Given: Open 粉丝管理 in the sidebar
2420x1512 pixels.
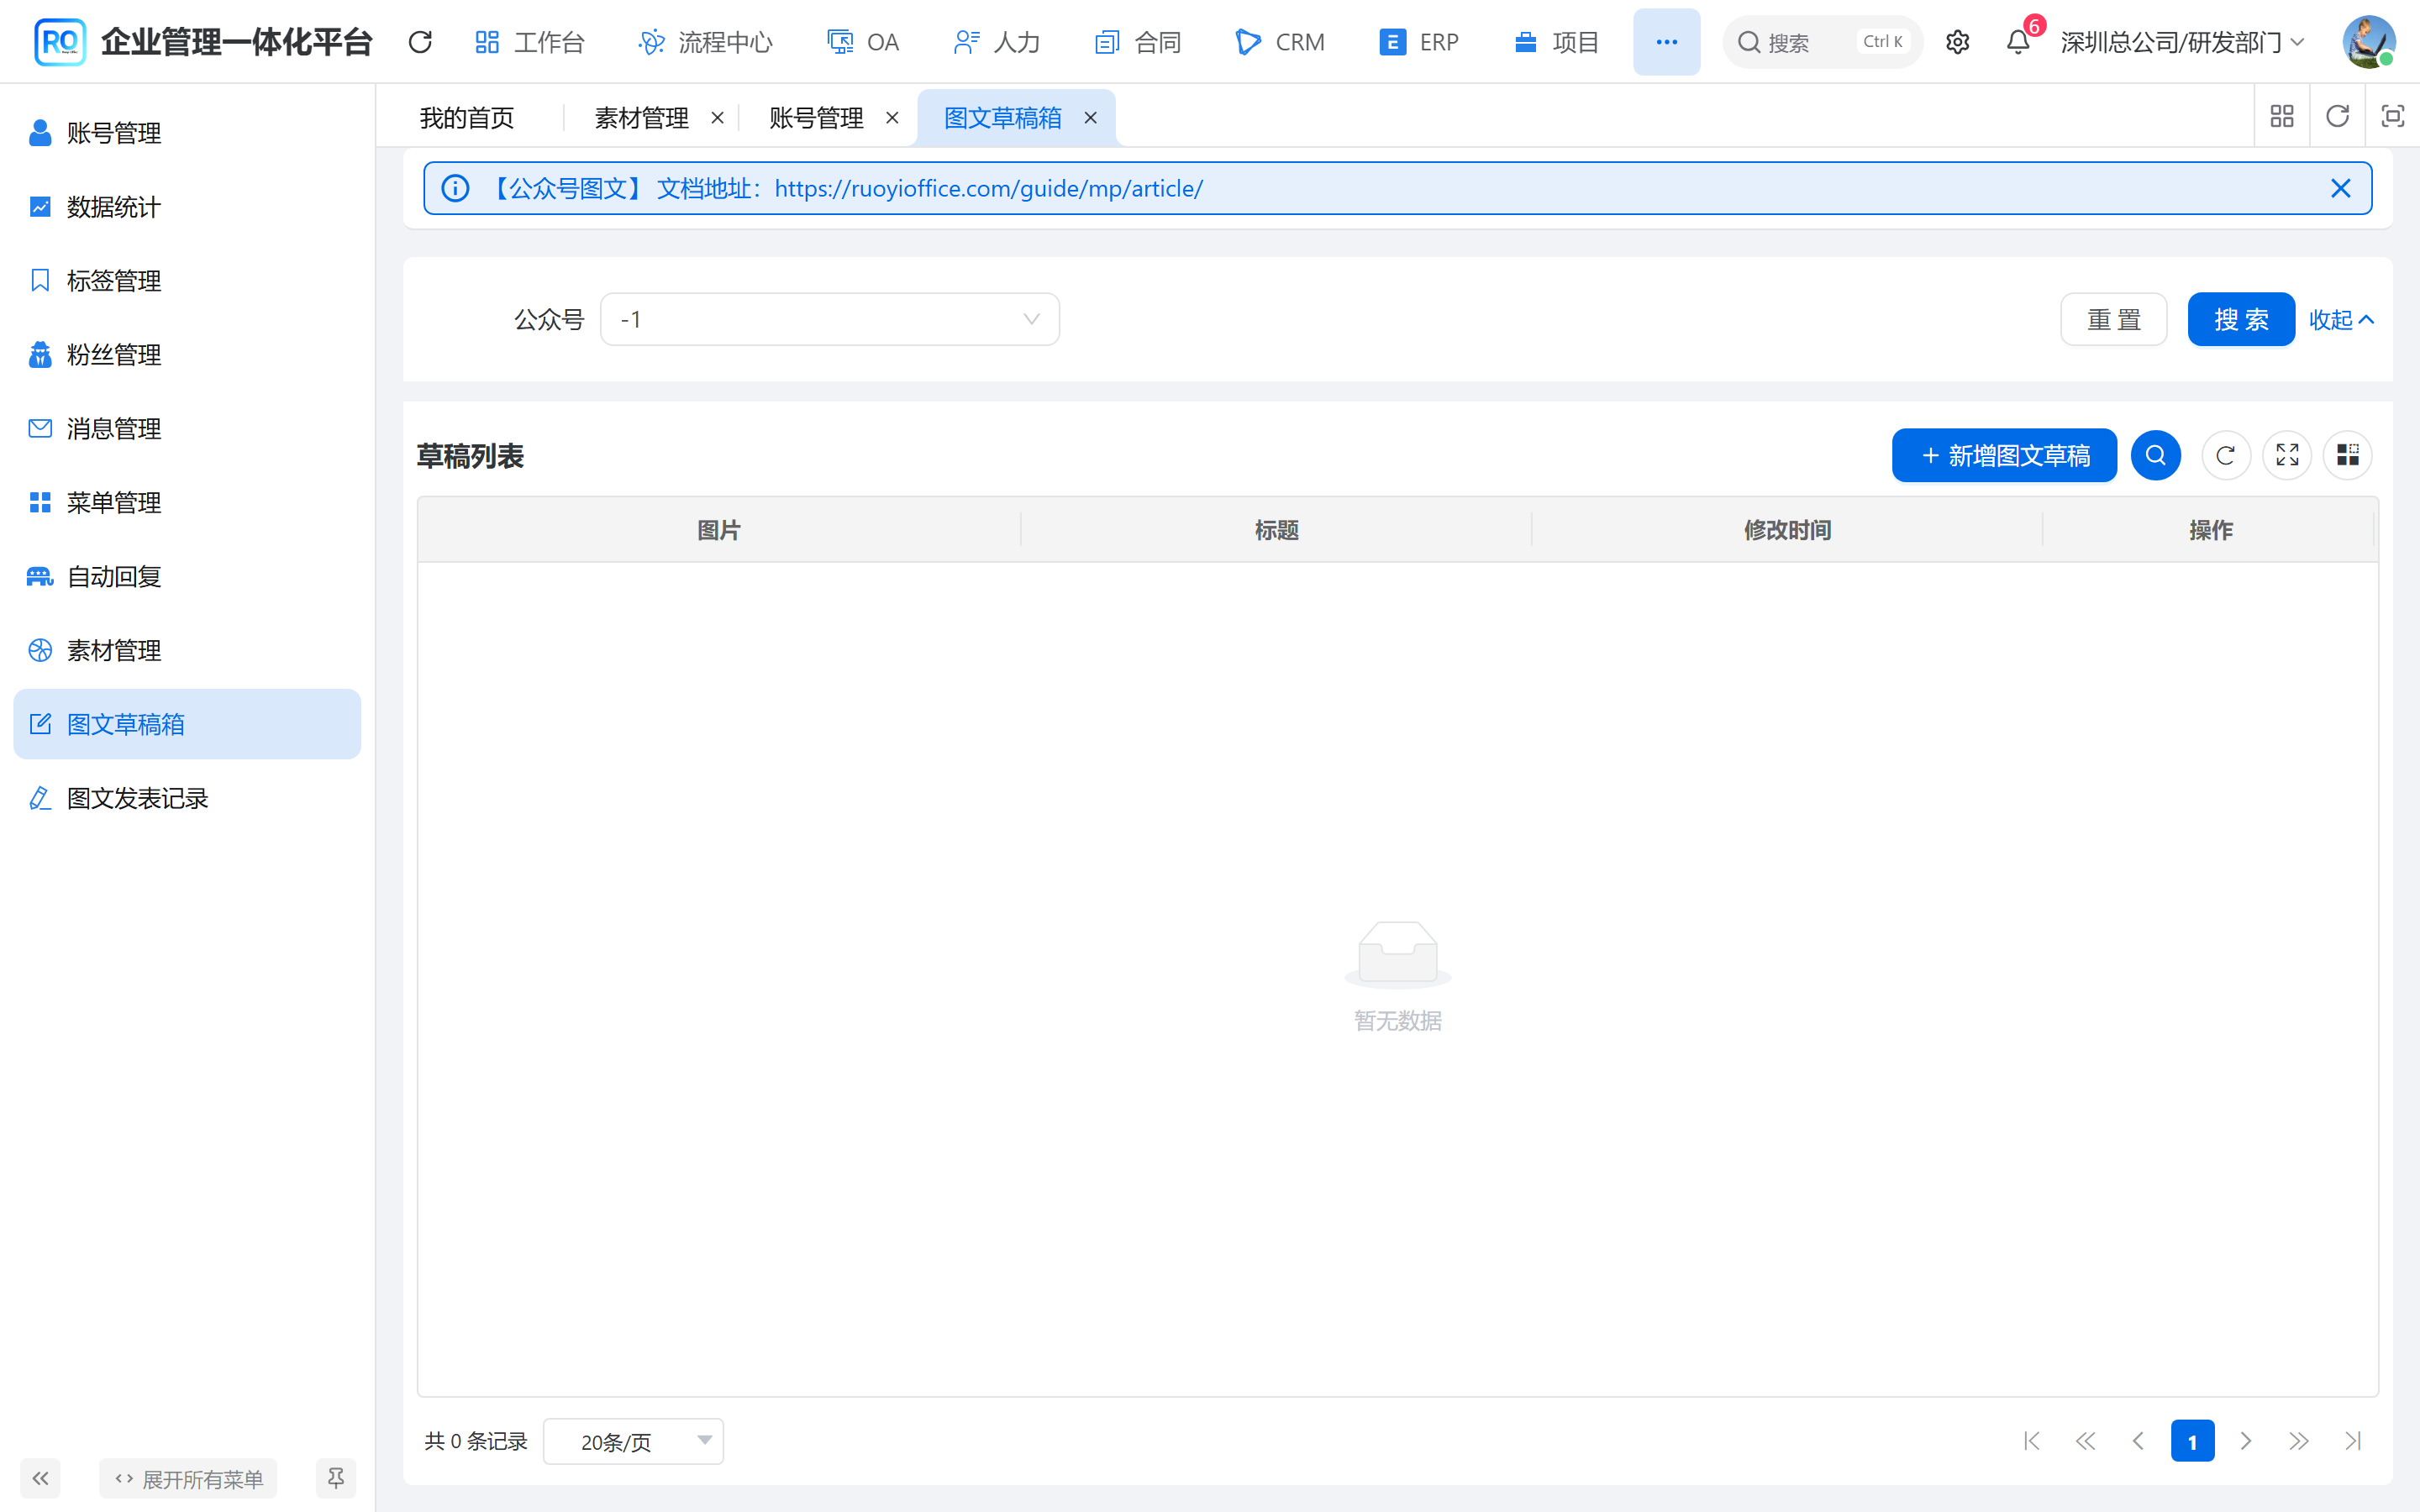Looking at the screenshot, I should 188,354.
